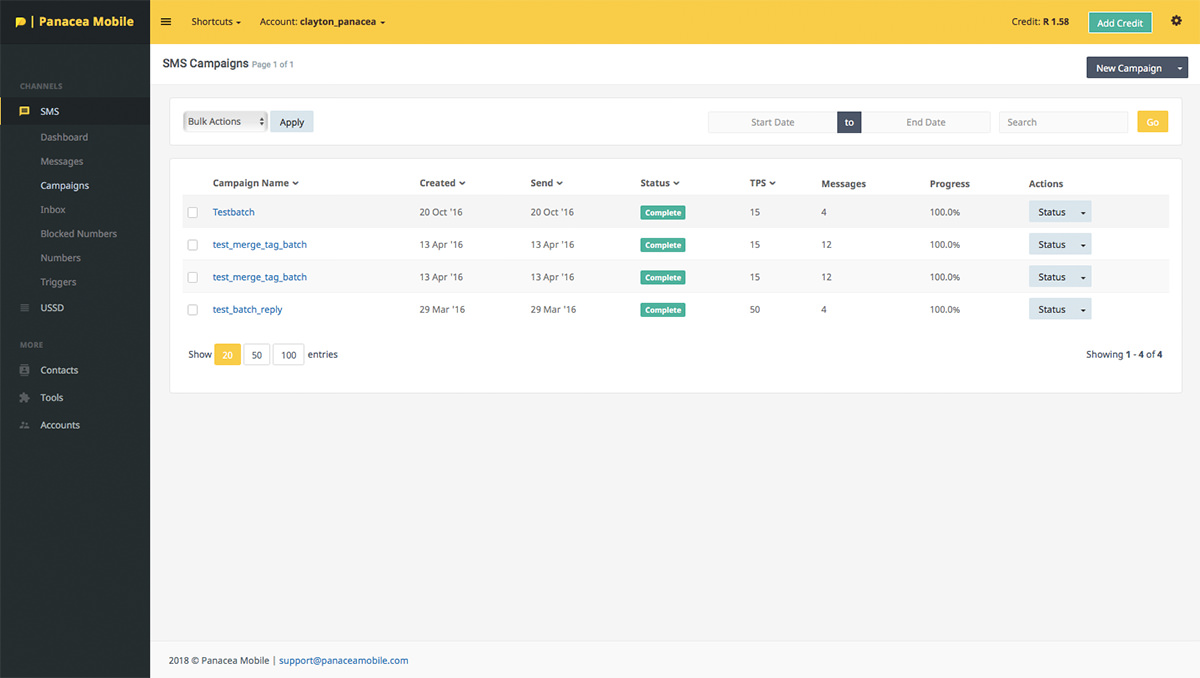Click the SMS chat bubble icon
The image size is (1200, 678).
(x=24, y=111)
